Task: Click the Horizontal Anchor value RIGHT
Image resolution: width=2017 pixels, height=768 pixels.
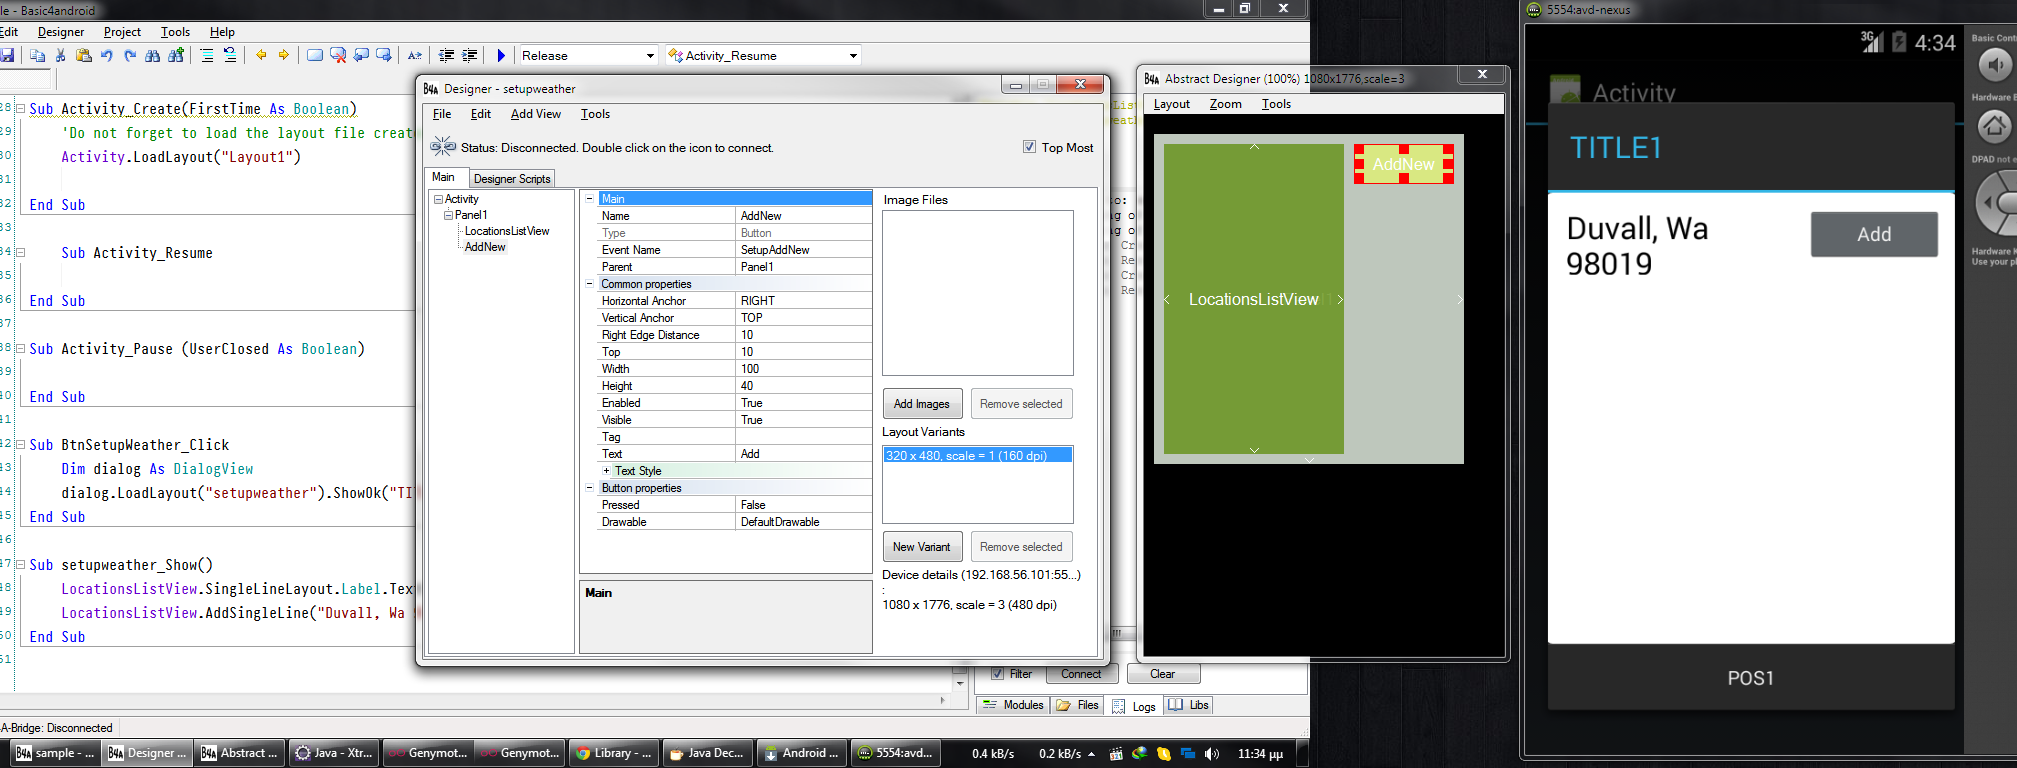Action: pos(804,301)
